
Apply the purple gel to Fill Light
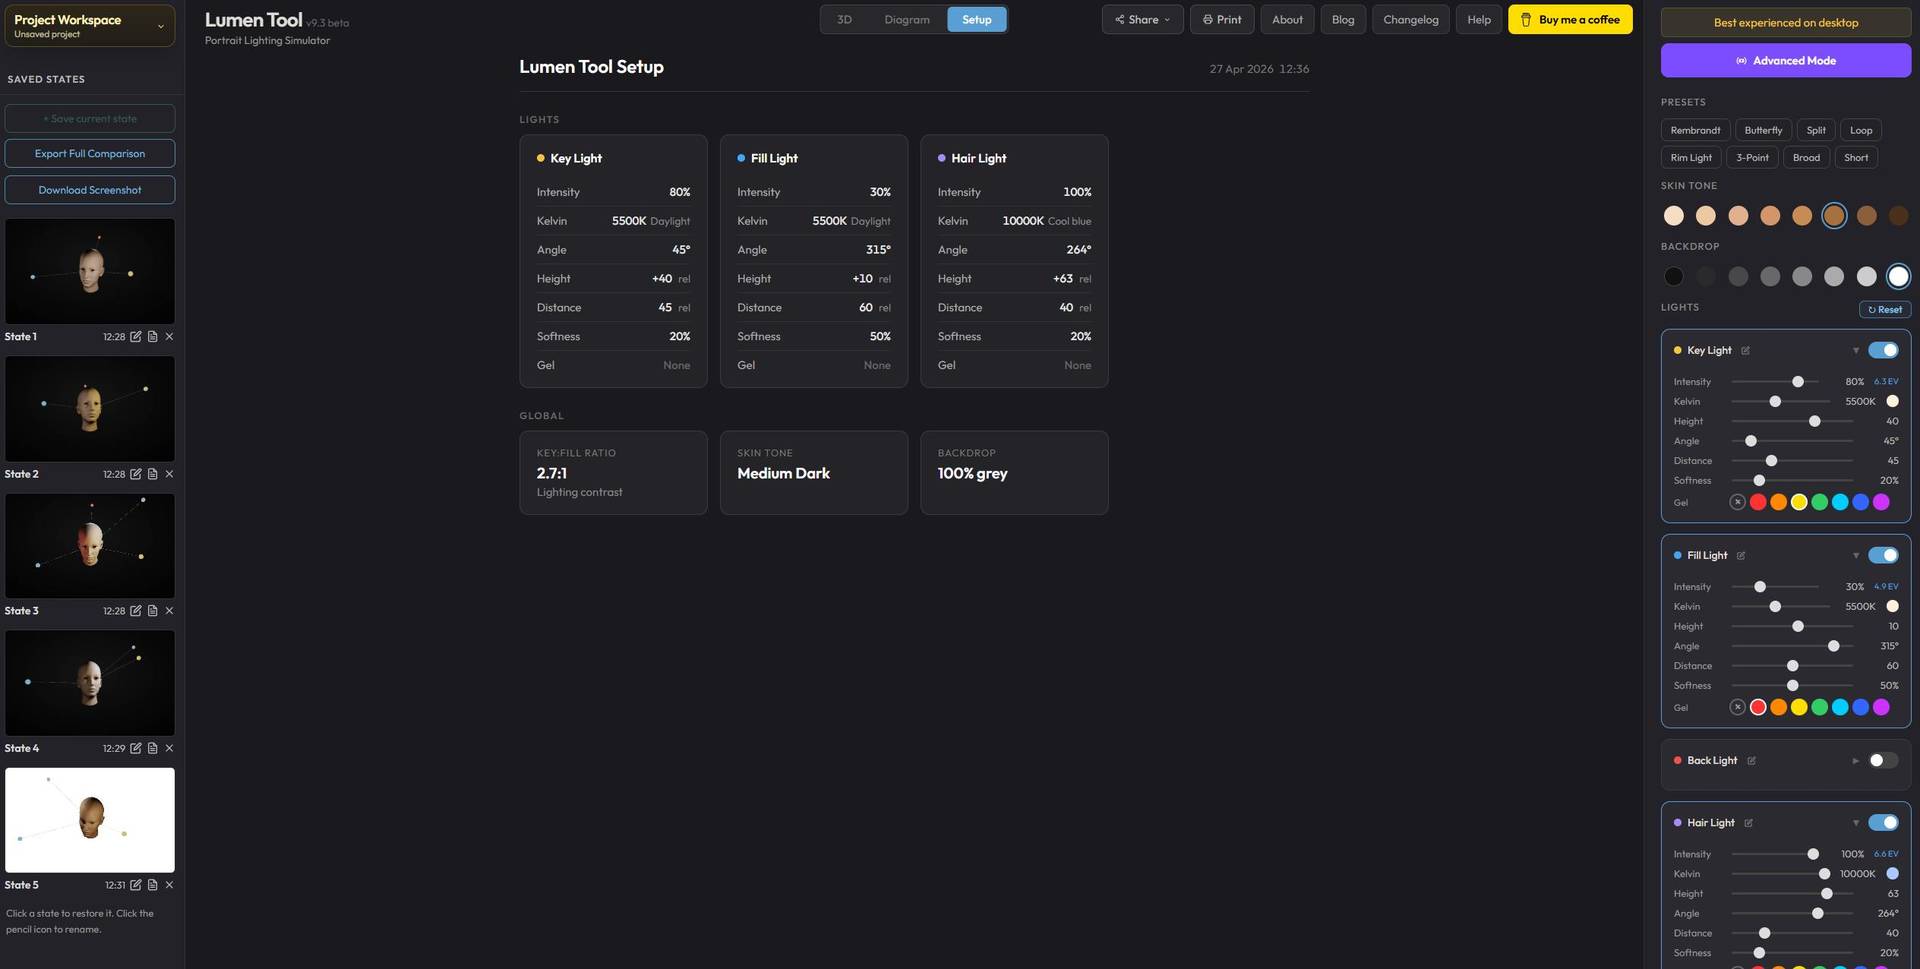[1881, 707]
